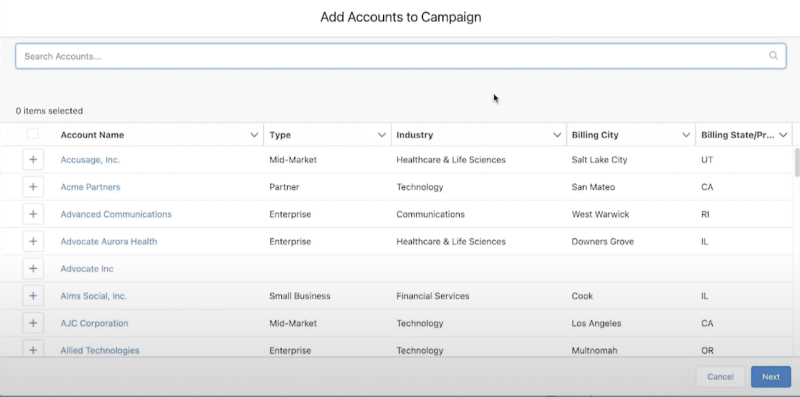
Task: Open the Advocate Aurora Health link
Action: (109, 241)
